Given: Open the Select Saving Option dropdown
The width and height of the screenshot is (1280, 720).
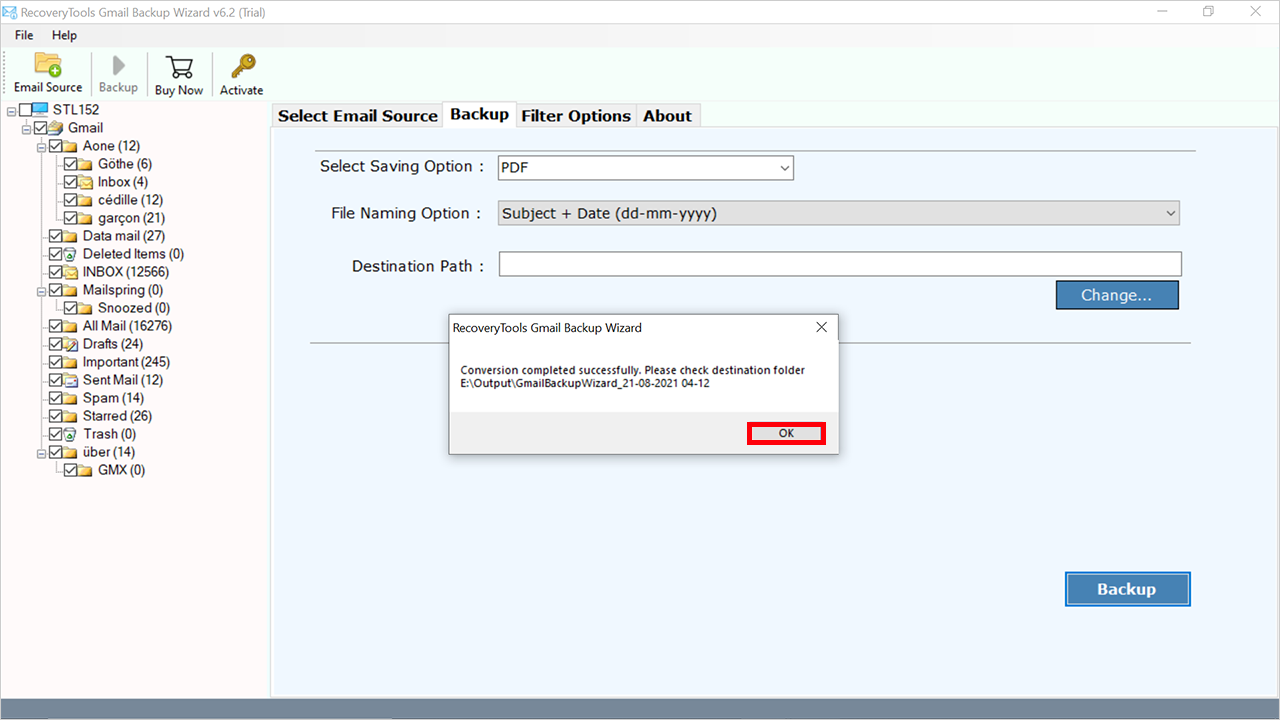Looking at the screenshot, I should pos(646,168).
